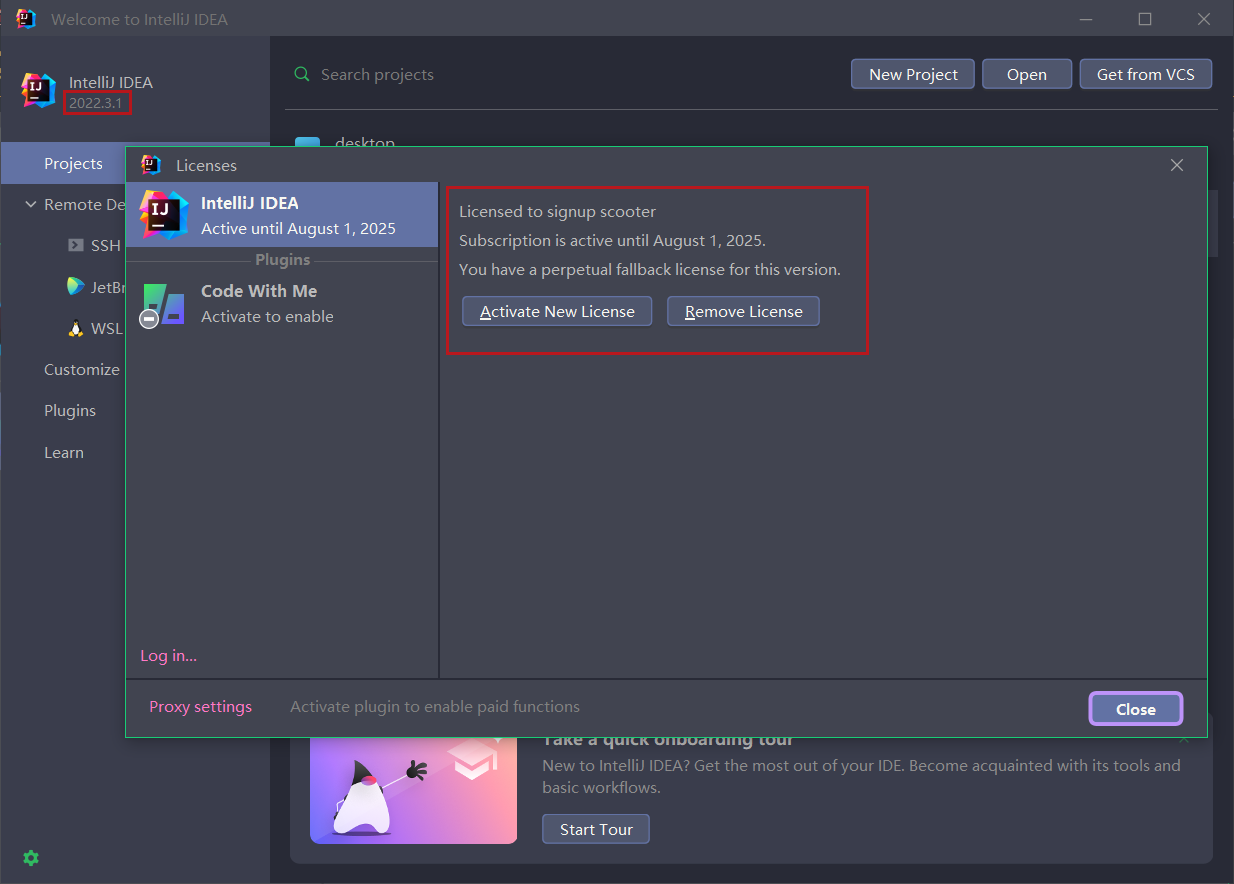Select the IntelliJ IDEA license entry
Image resolution: width=1234 pixels, height=884 pixels.
282,215
